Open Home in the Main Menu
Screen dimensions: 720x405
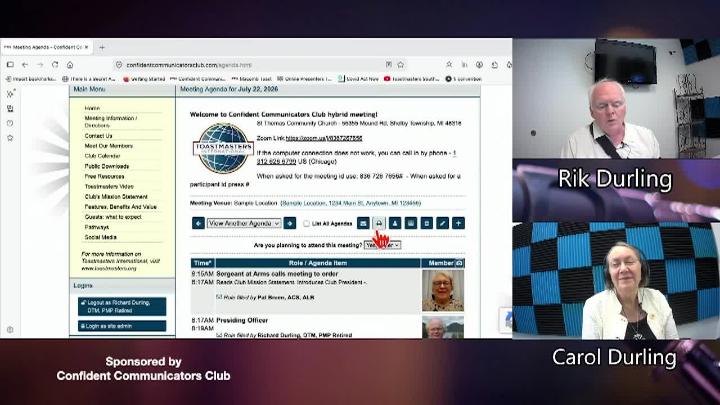tap(92, 108)
